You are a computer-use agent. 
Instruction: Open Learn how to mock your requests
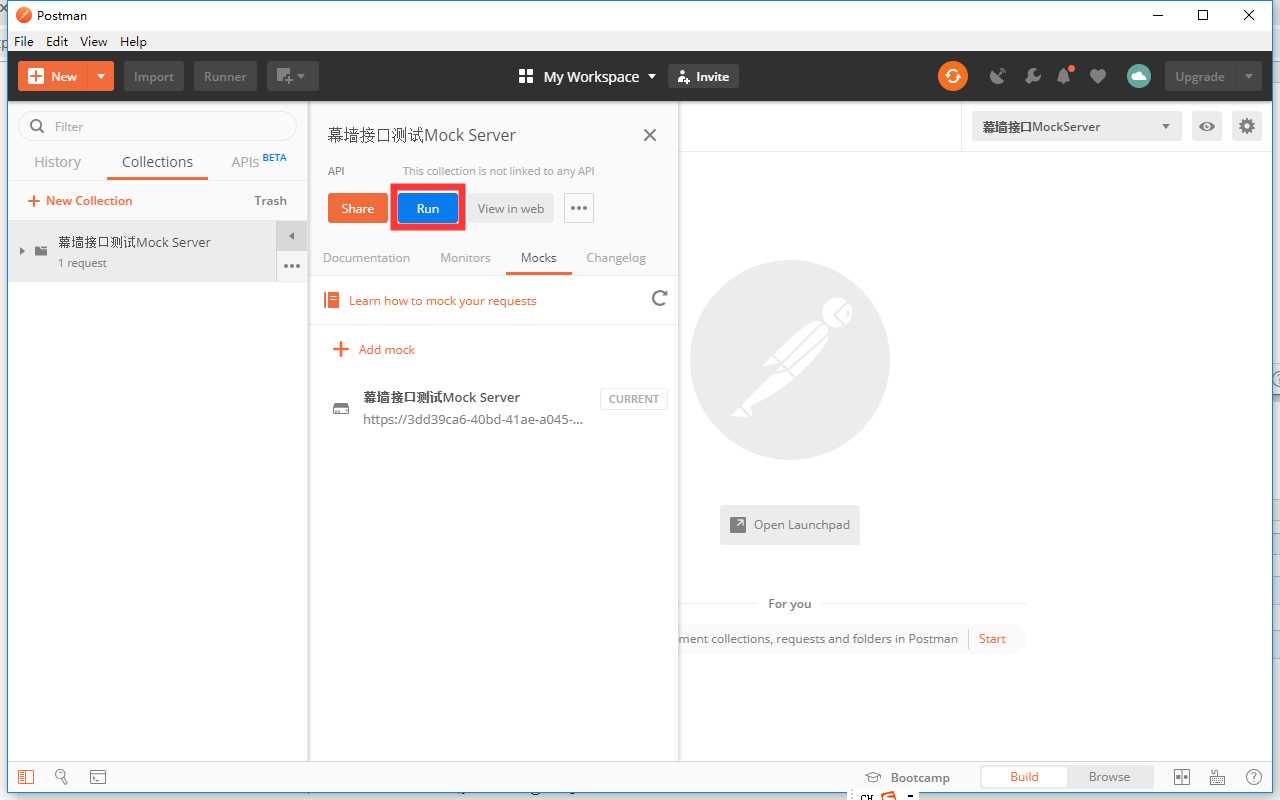click(442, 300)
